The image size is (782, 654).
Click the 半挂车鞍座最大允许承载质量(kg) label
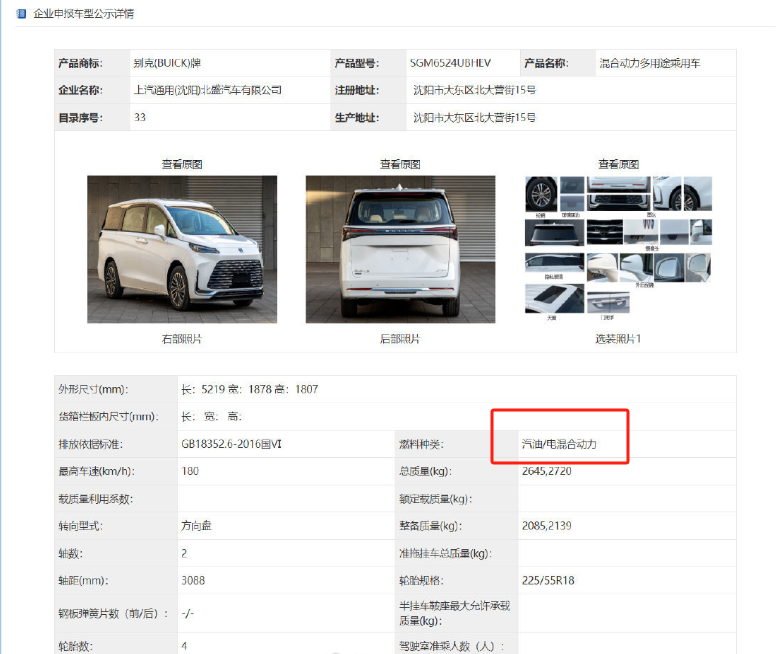coord(454,613)
